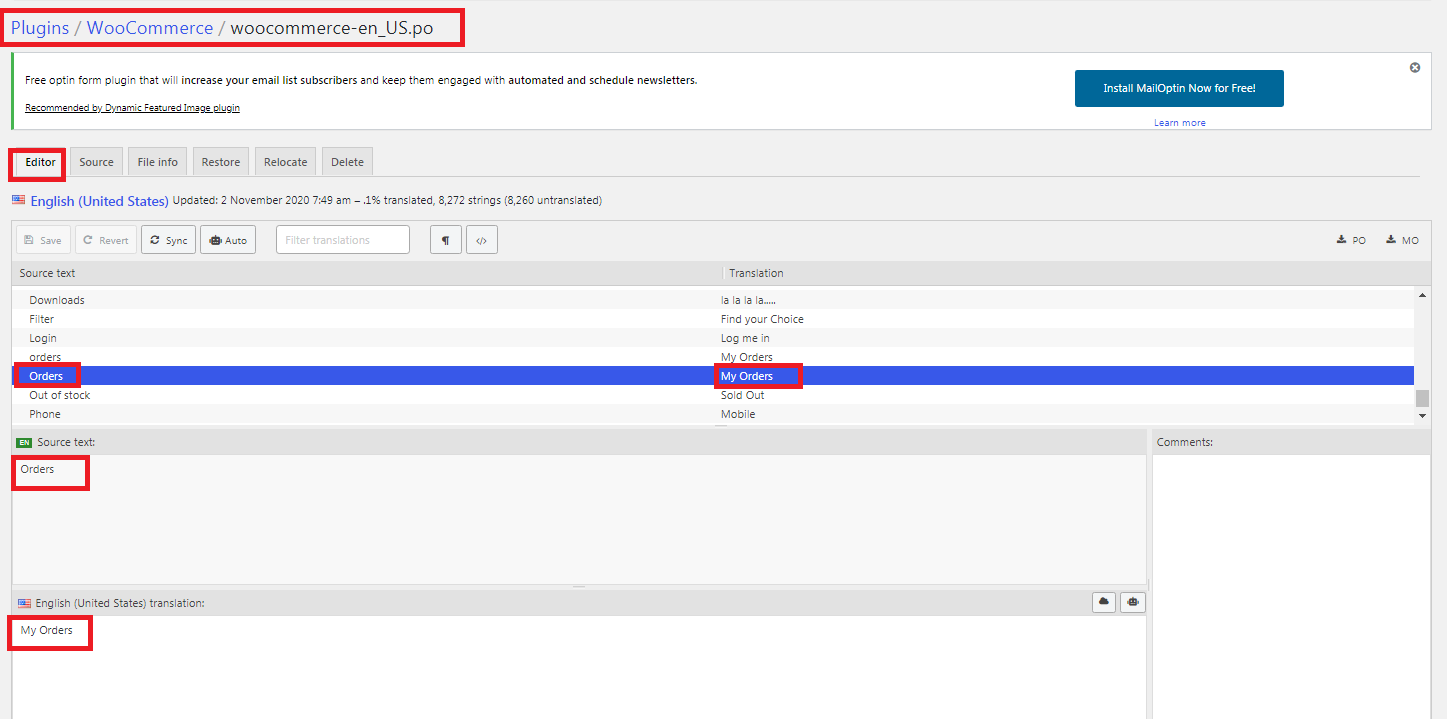Click English (United States) language link
Image resolution: width=1447 pixels, height=719 pixels.
[x=99, y=201]
